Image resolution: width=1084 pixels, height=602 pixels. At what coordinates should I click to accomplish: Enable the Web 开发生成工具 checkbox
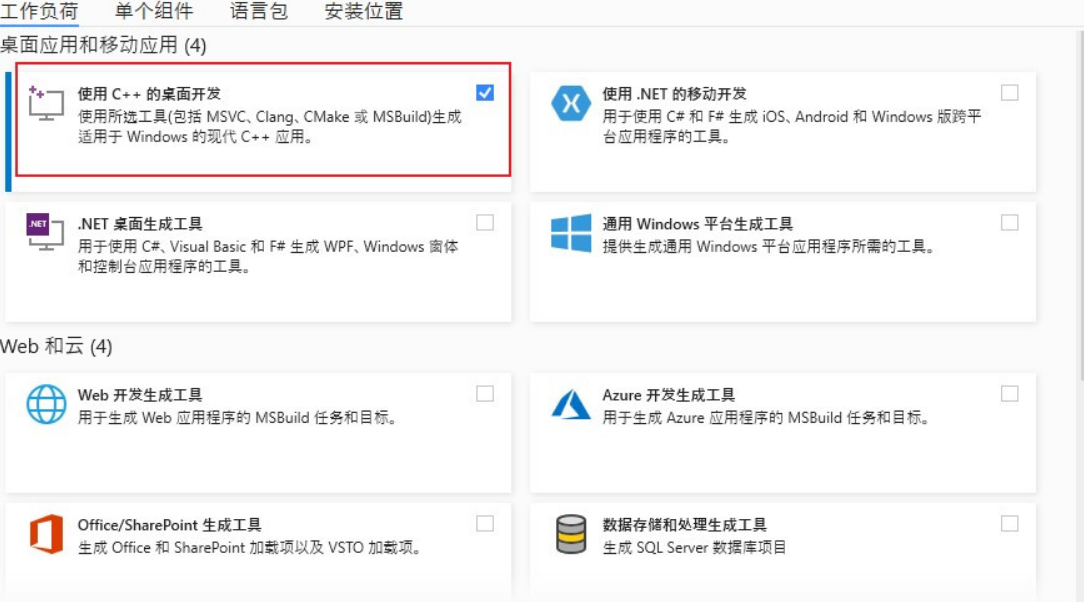485,394
